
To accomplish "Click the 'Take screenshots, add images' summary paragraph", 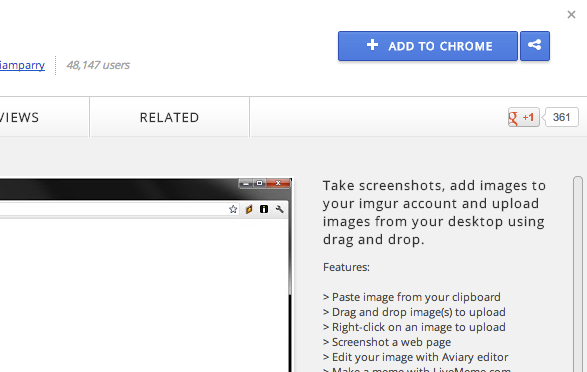I will [x=434, y=213].
